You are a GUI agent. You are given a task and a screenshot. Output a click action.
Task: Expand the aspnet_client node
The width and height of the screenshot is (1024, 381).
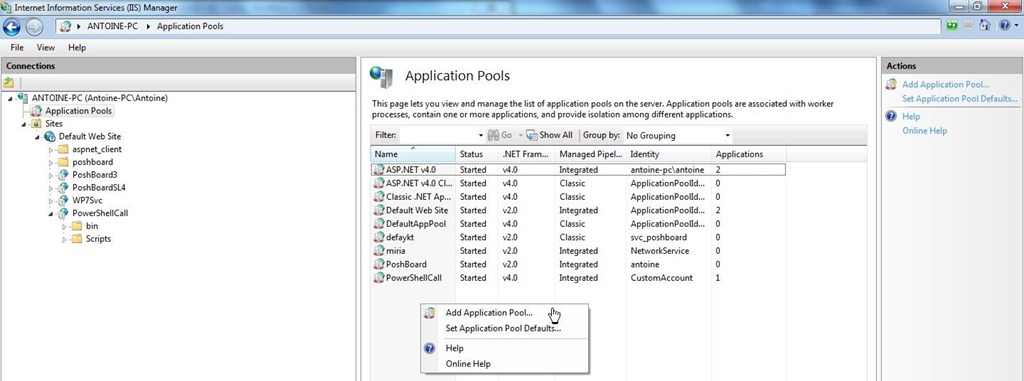pyautogui.click(x=51, y=150)
